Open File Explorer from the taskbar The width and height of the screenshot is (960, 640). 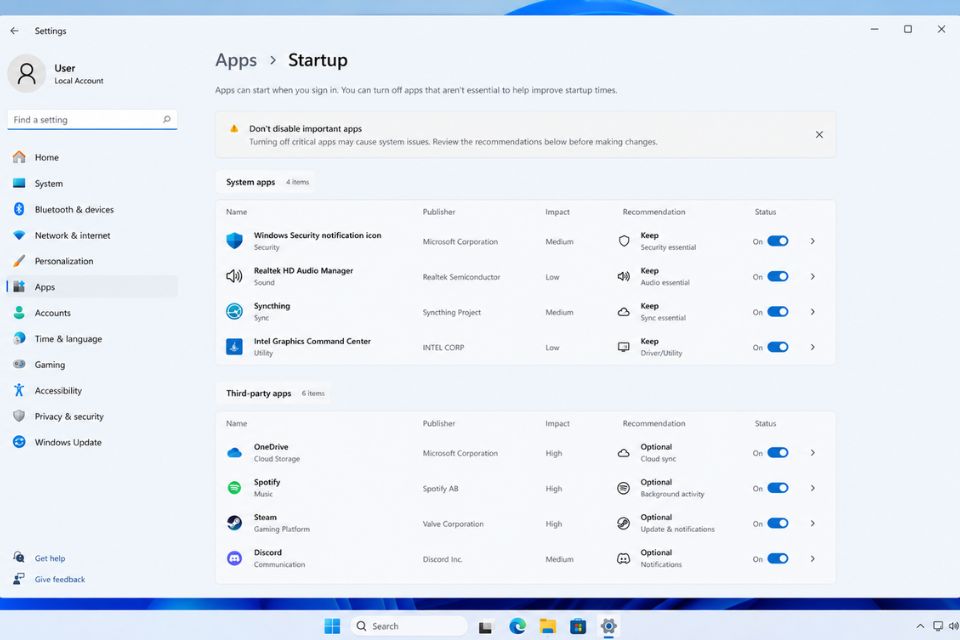pos(547,626)
